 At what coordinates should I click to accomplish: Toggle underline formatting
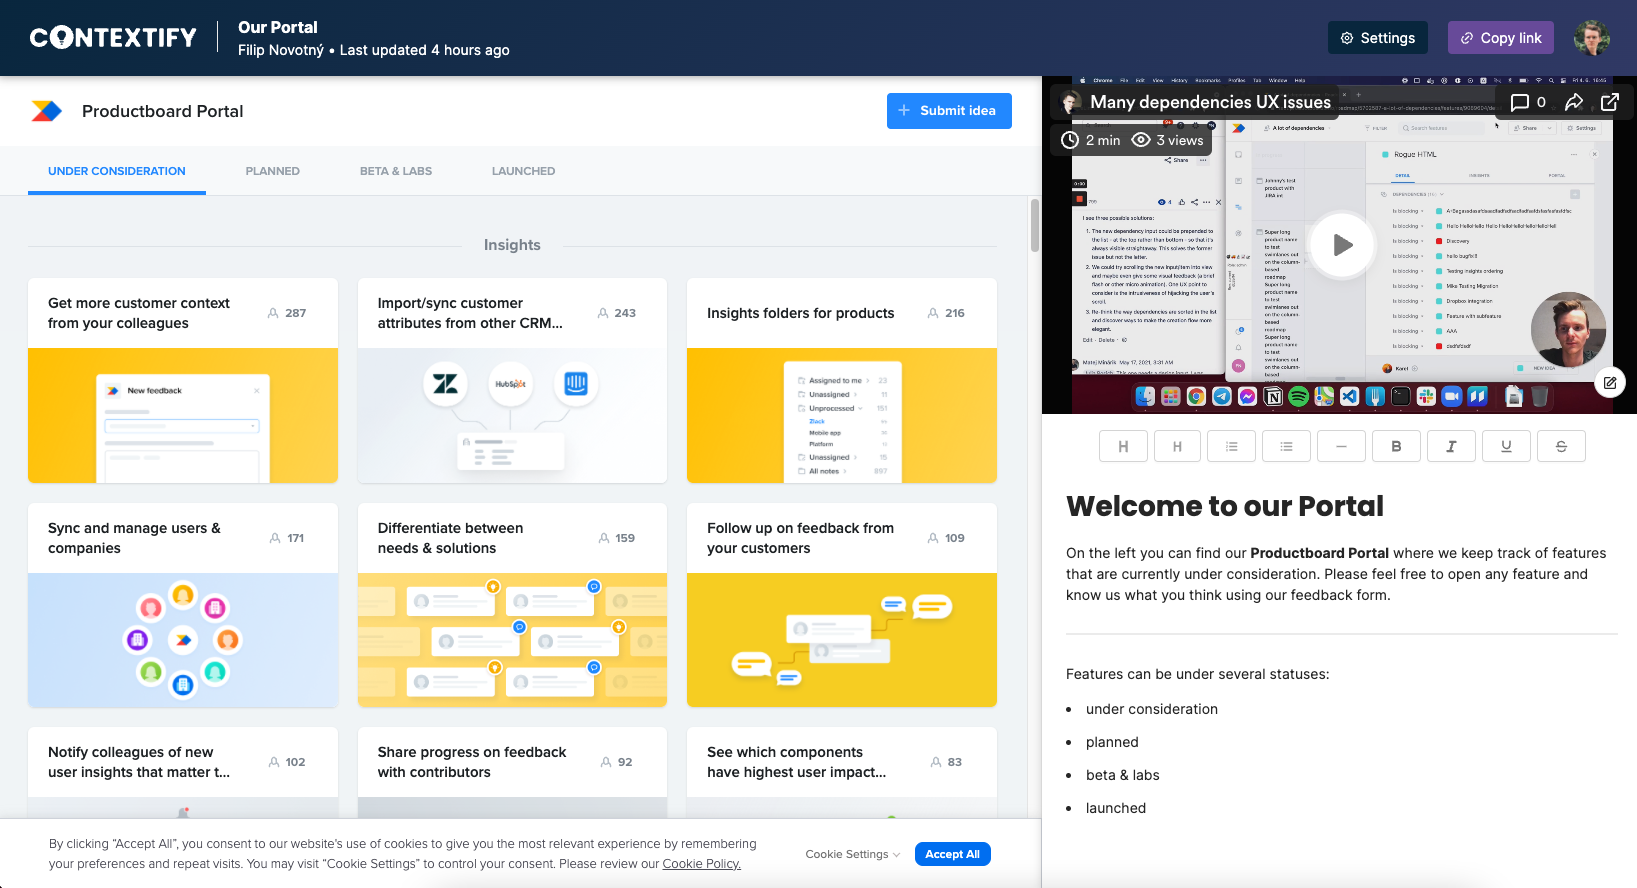pos(1506,447)
